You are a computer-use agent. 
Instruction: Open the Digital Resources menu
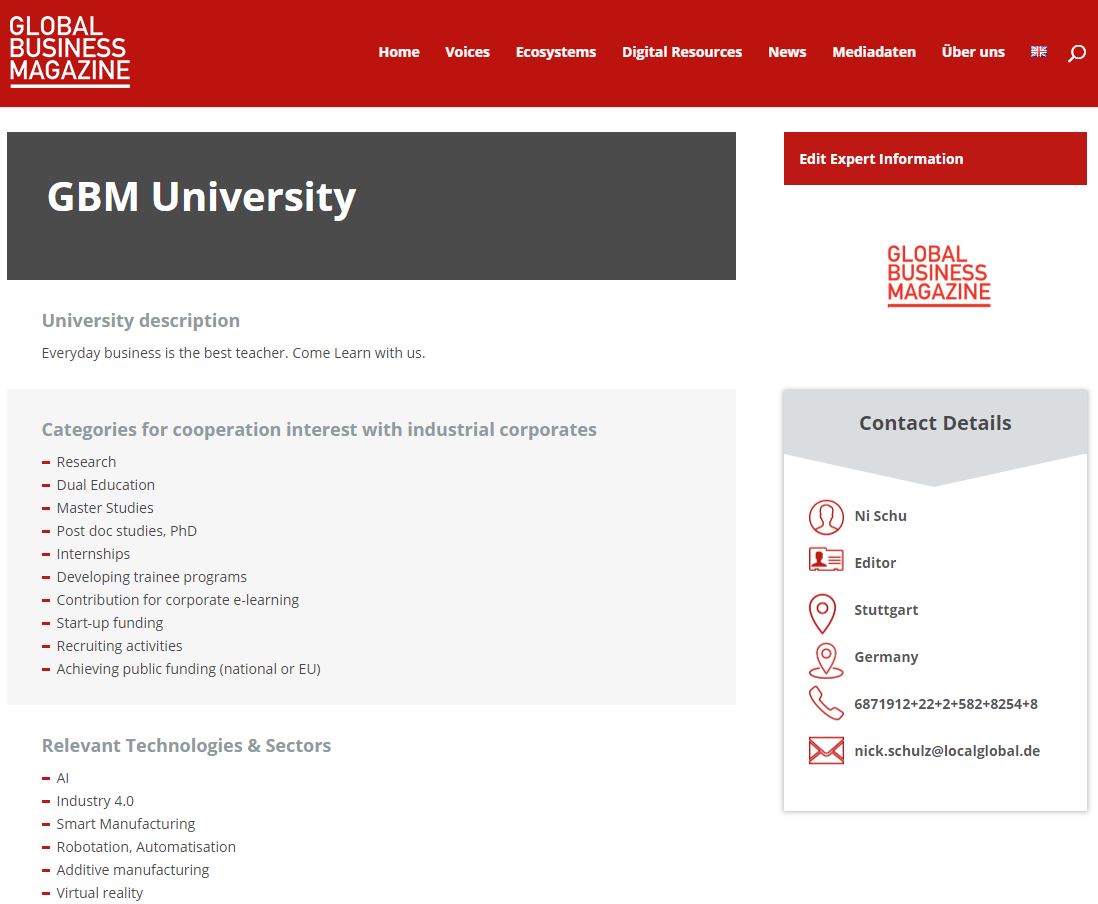coord(682,52)
